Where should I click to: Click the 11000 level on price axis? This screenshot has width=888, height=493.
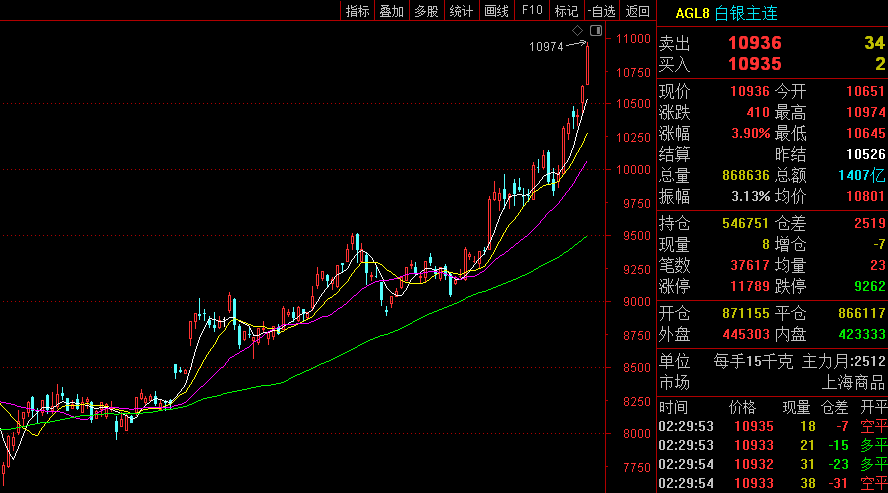pyautogui.click(x=635, y=39)
